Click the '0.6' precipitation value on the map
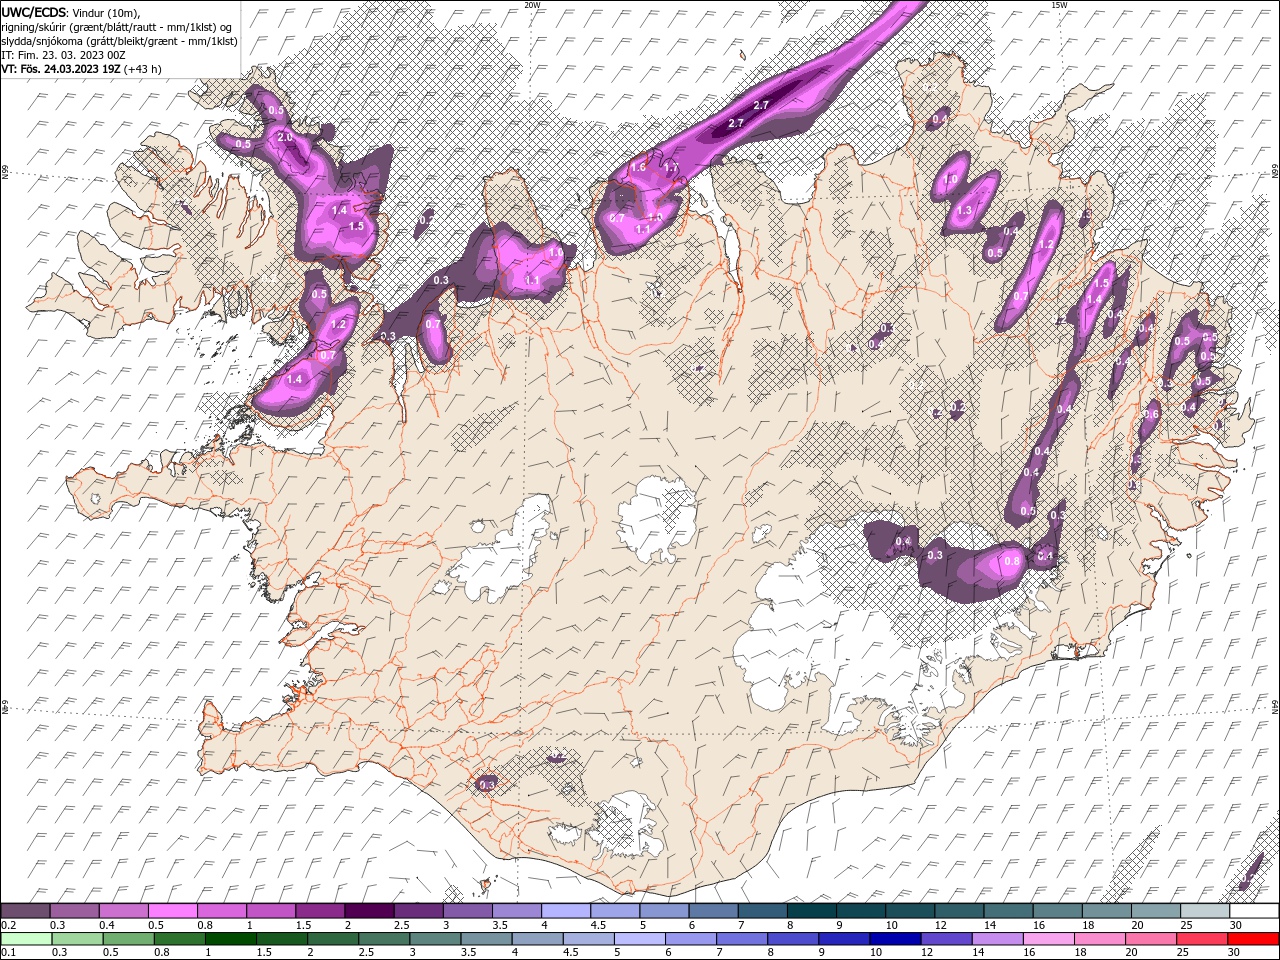This screenshot has width=1280, height=960. point(1151,414)
